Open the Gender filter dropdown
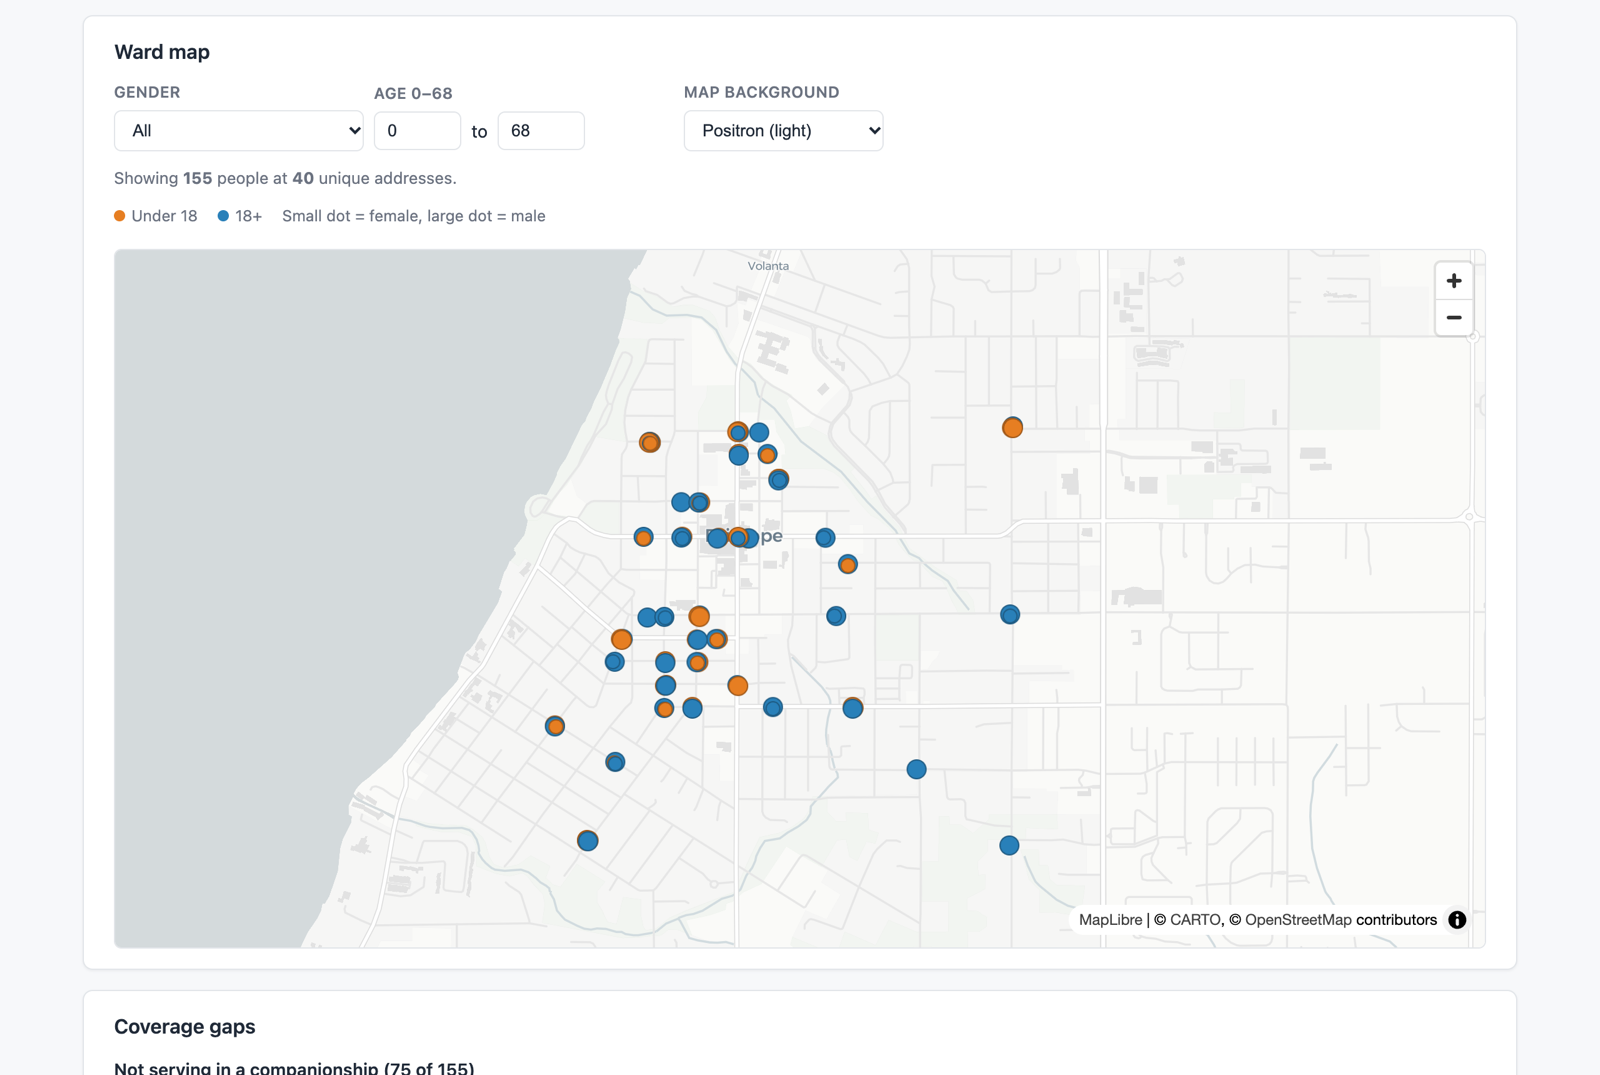 tap(238, 131)
